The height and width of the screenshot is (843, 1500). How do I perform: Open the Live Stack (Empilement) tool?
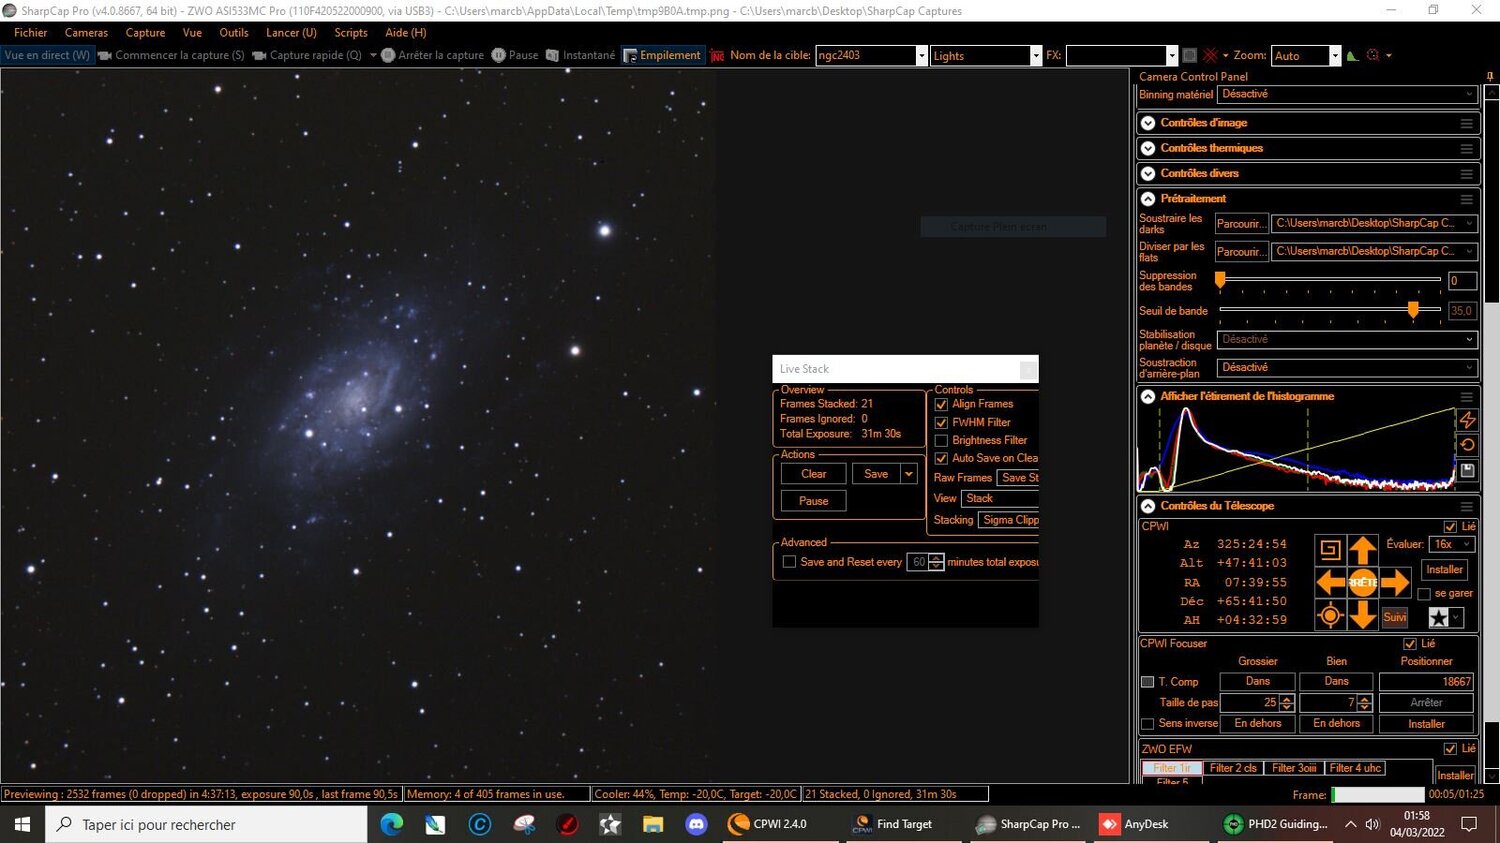(x=663, y=55)
